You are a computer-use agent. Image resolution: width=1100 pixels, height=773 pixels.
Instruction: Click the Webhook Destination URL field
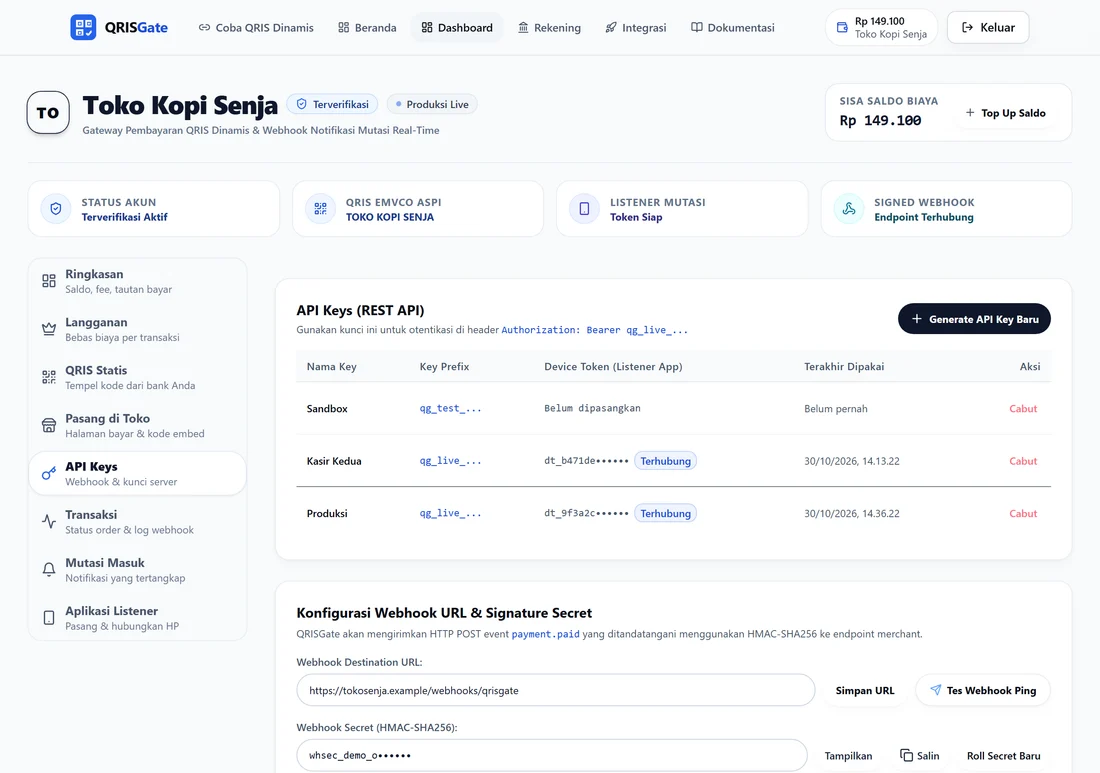pyautogui.click(x=556, y=690)
